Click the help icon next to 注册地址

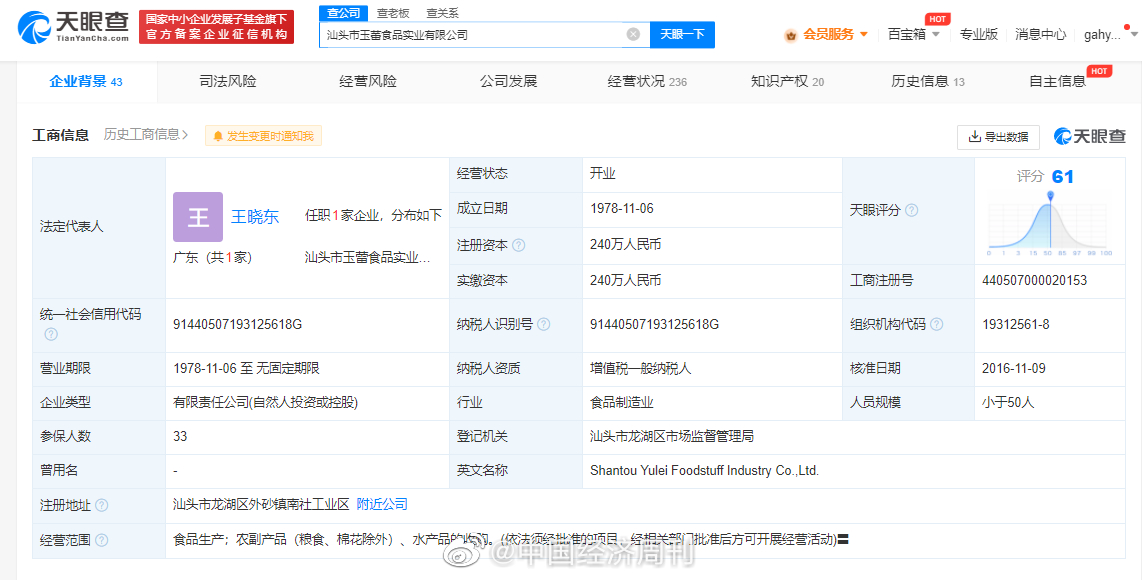[x=102, y=506]
